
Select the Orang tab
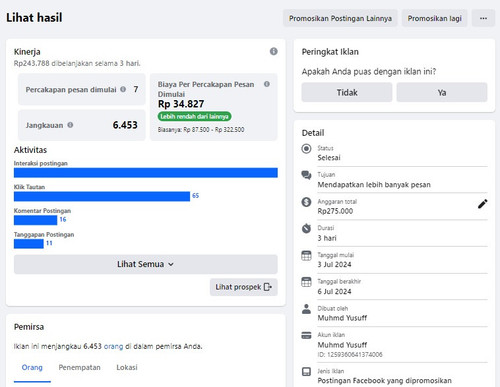pyautogui.click(x=32, y=367)
